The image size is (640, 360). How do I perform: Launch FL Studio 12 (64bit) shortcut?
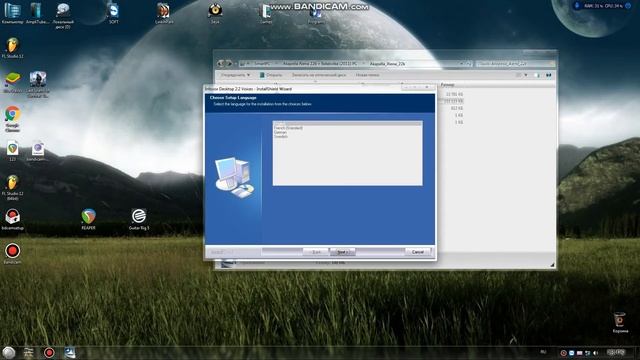coord(12,187)
